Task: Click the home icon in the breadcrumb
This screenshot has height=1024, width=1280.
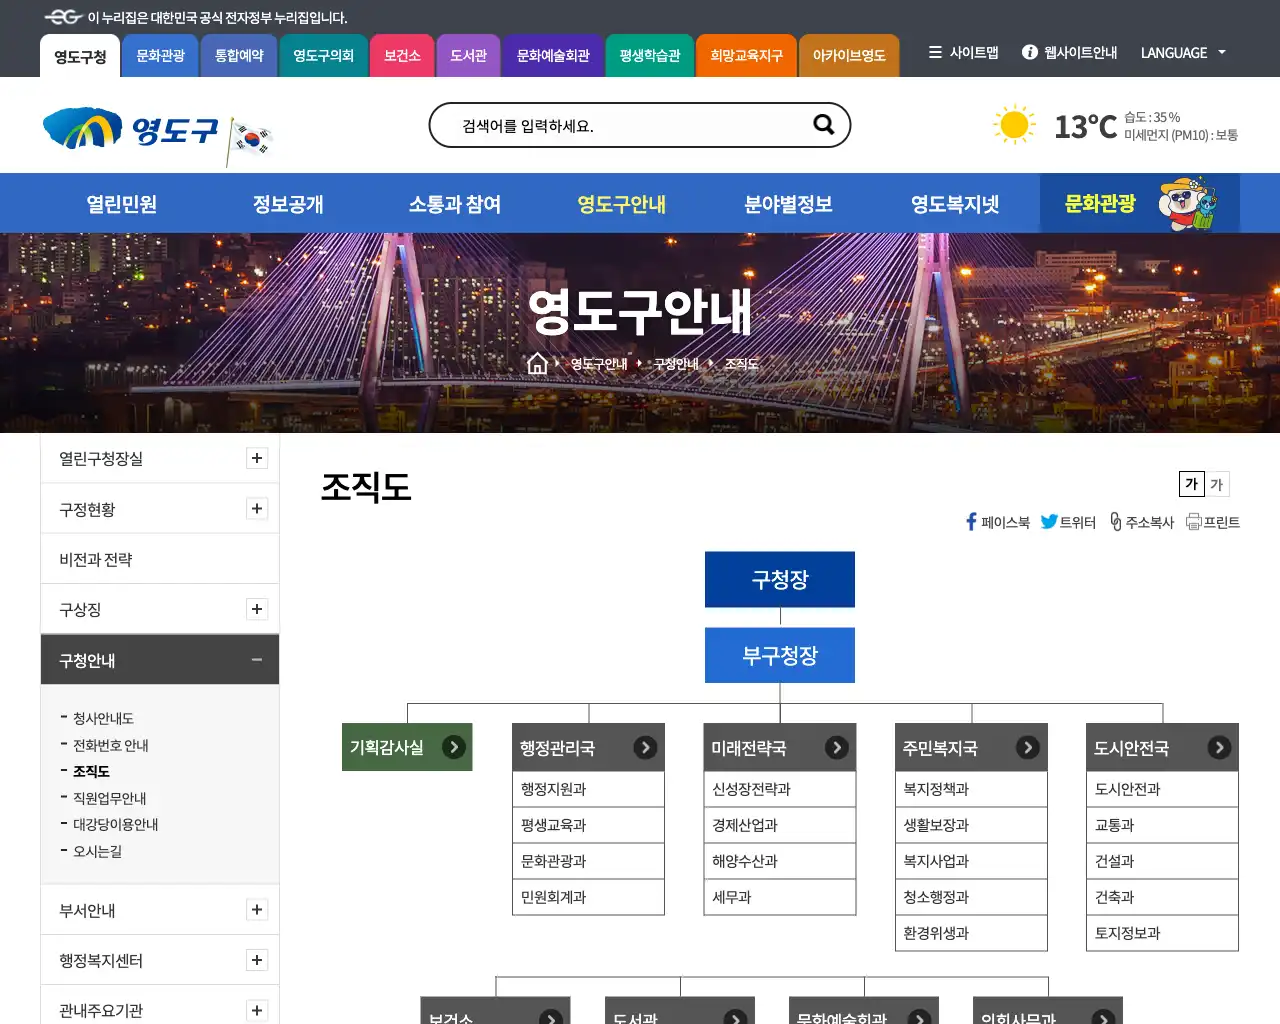Action: [538, 363]
